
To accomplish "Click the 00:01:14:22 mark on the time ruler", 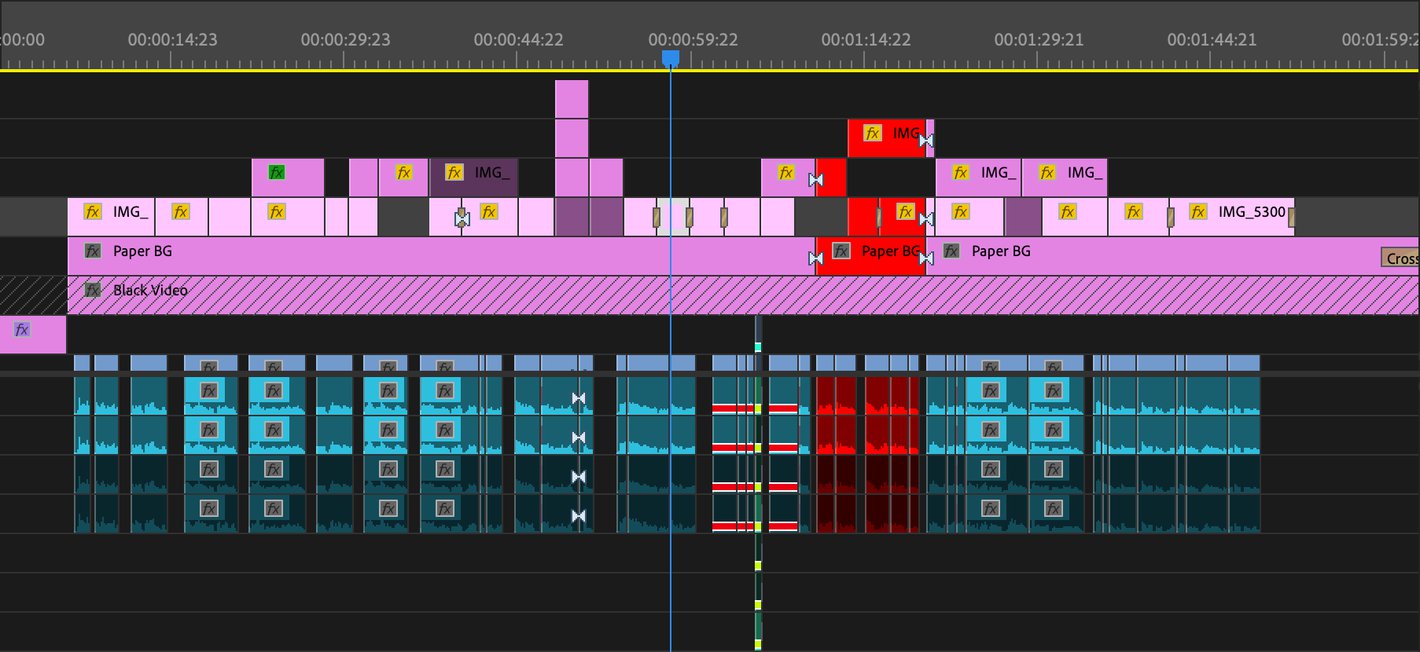I will pos(866,40).
